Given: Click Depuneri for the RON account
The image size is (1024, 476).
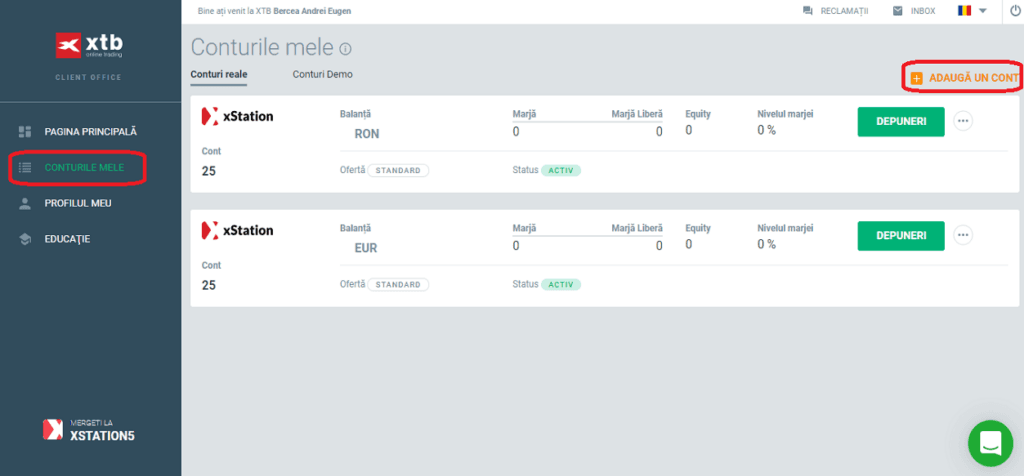Looking at the screenshot, I should [x=901, y=121].
